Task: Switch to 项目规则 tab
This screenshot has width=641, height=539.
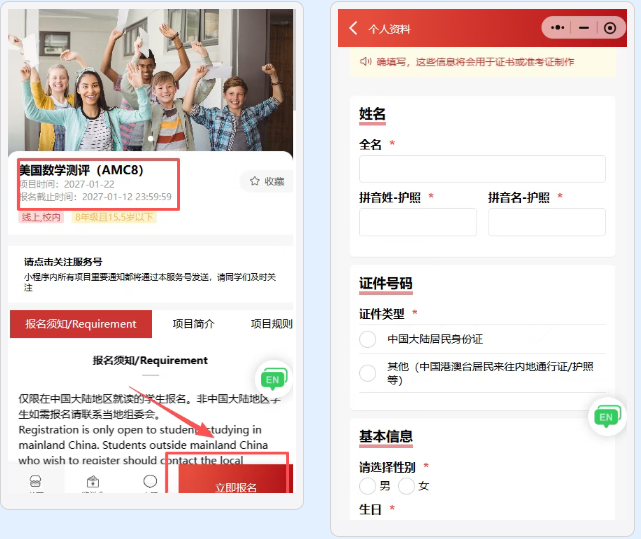Action: coord(271,324)
